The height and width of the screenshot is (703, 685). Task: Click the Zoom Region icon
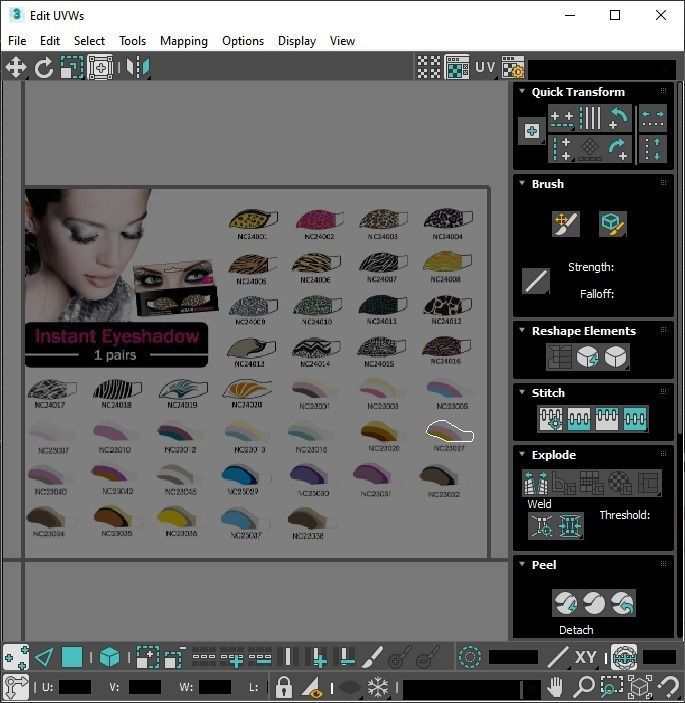pyautogui.click(x=611, y=686)
